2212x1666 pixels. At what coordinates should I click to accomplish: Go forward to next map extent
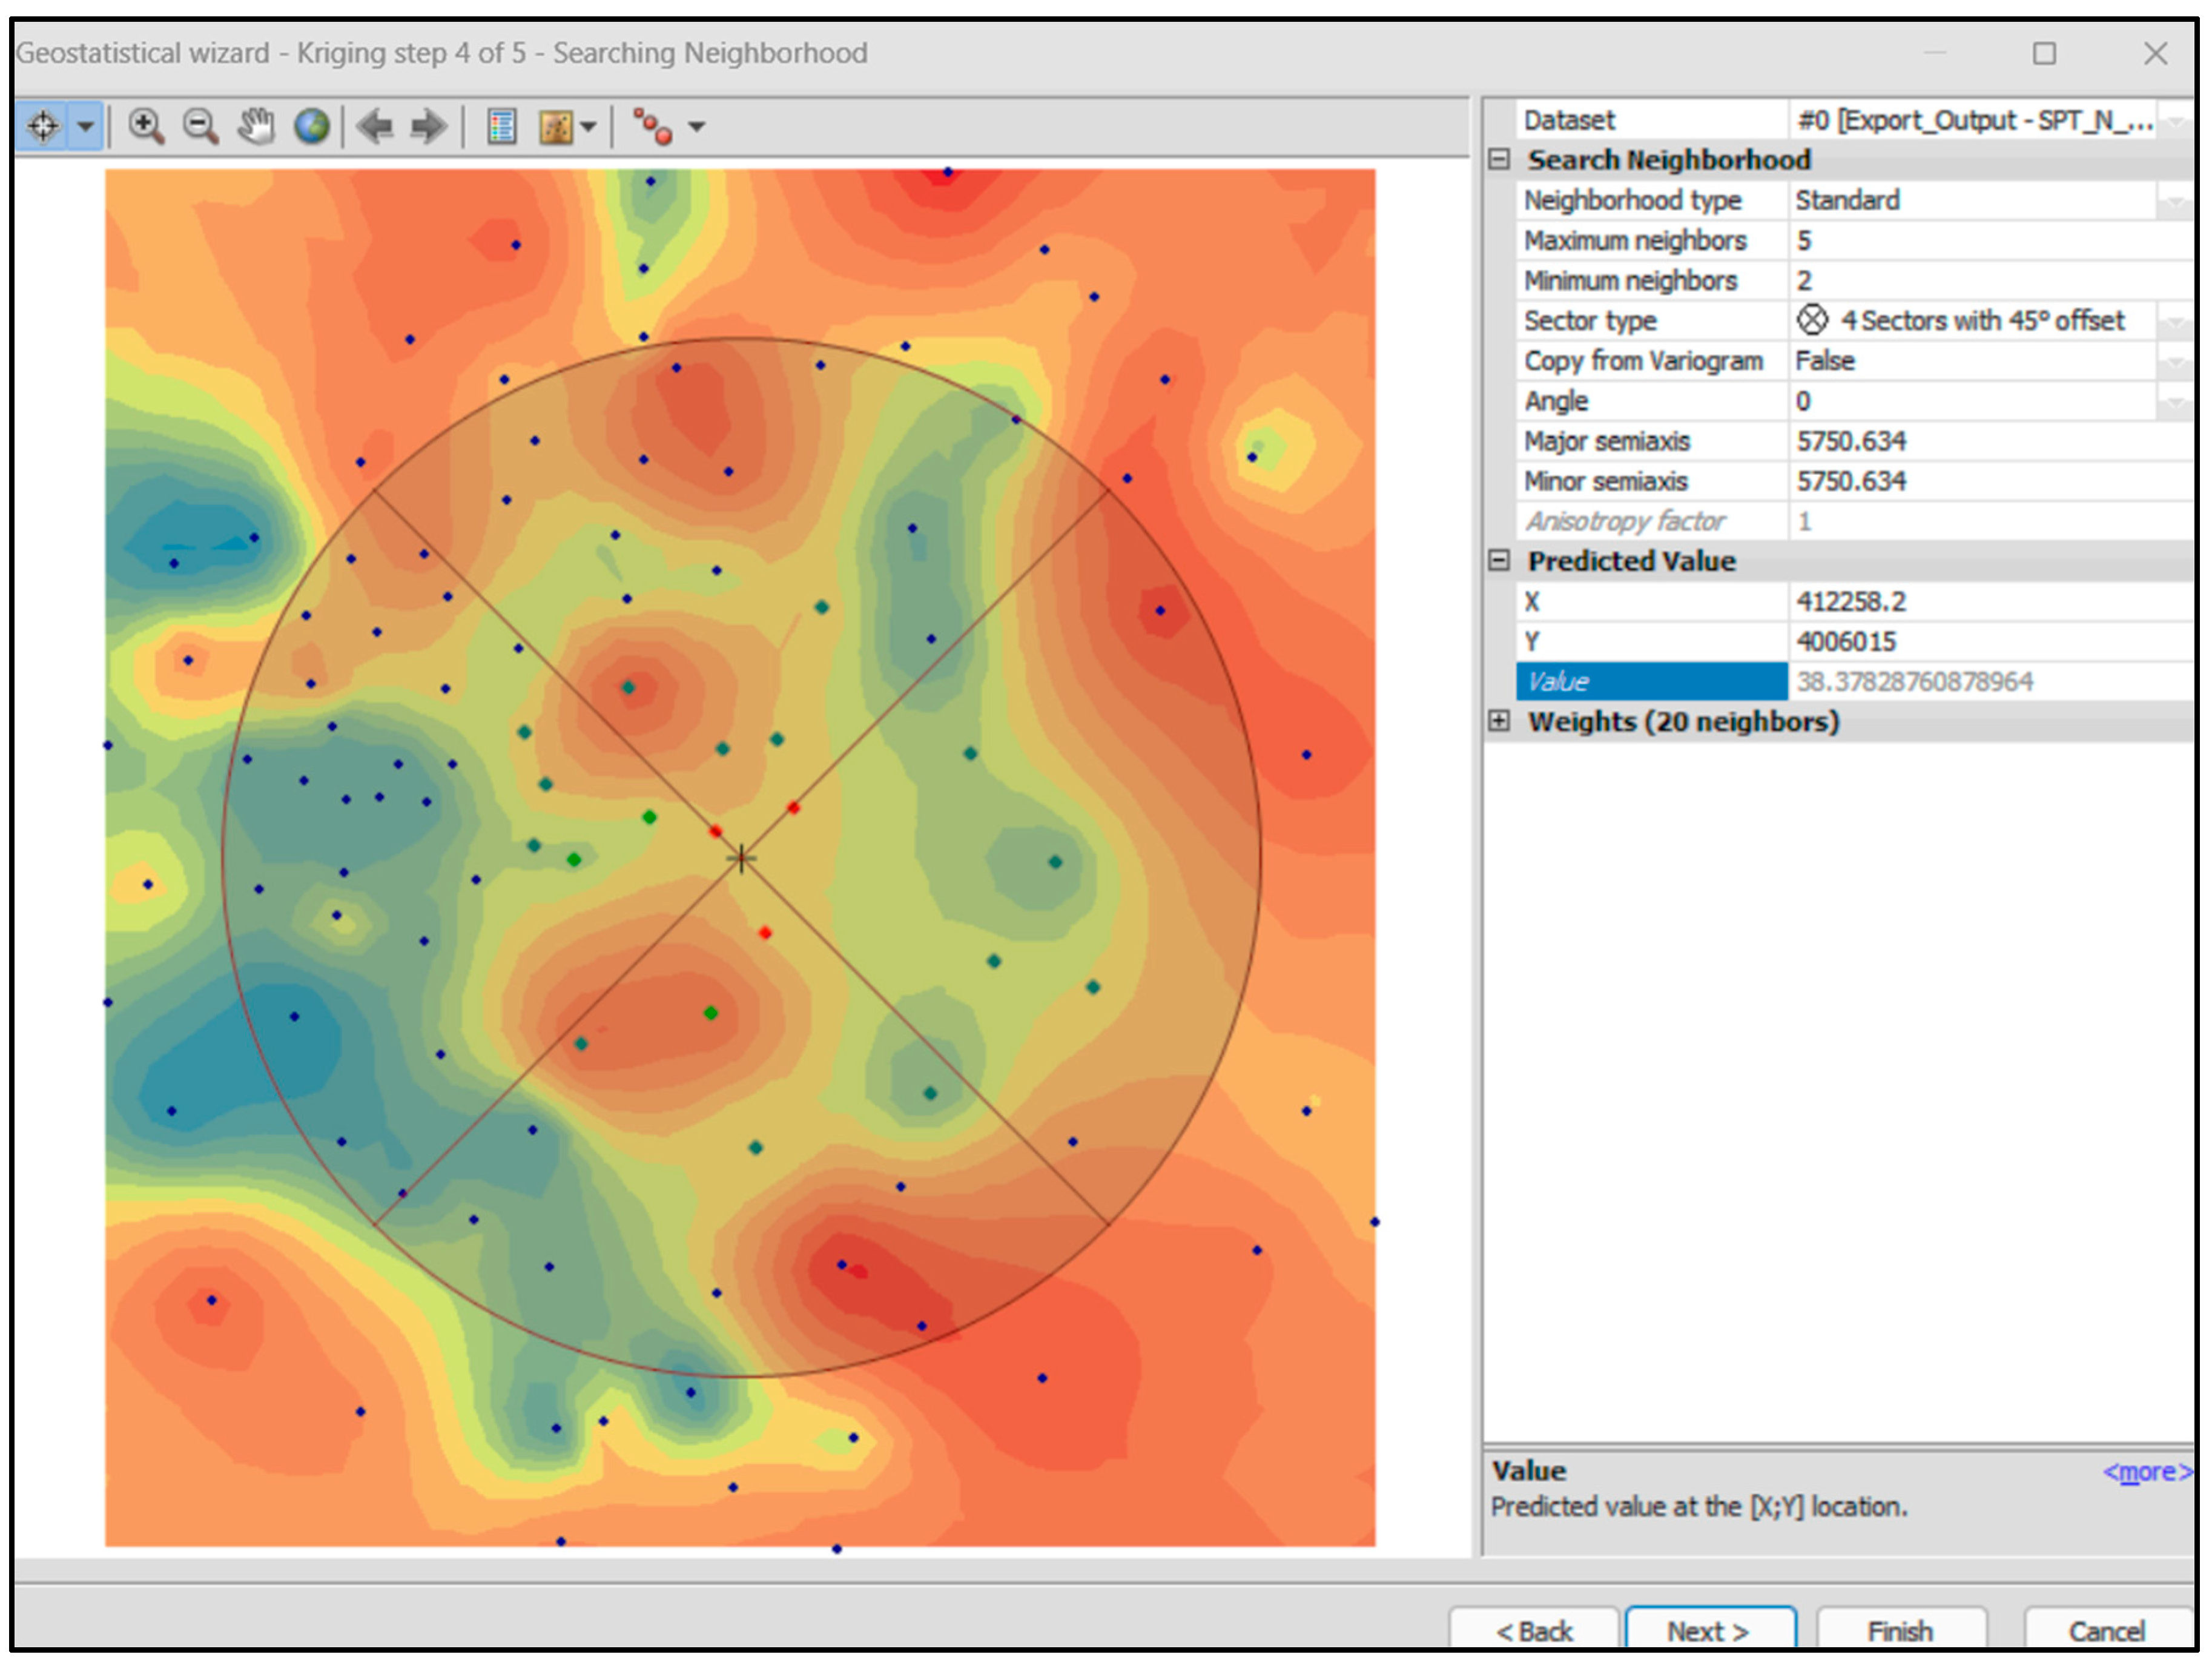pos(429,127)
